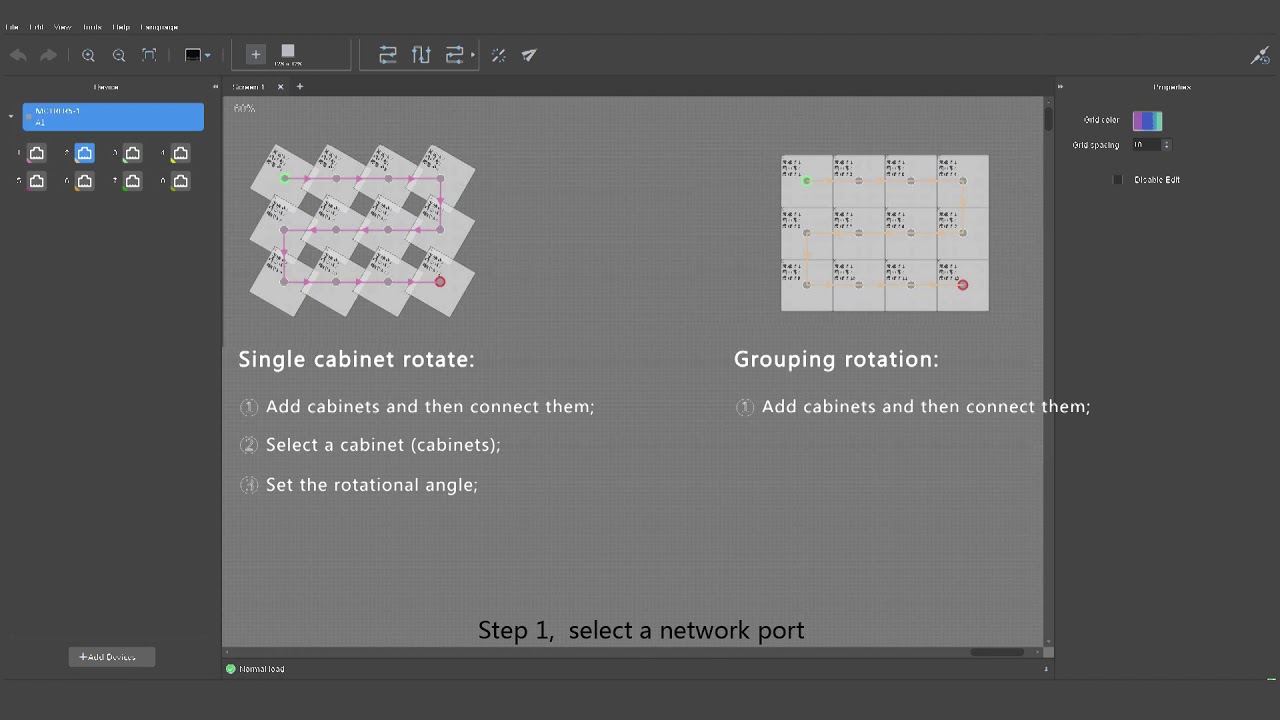1280x720 pixels.
Task: Collapse the selected device tree node
Action: (11, 117)
